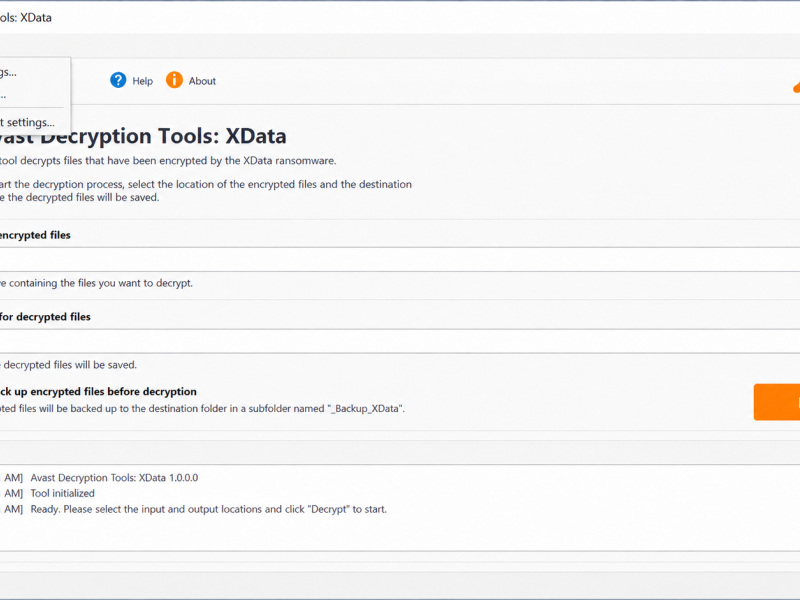Open the About dialog via orange info icon
The height and width of the screenshot is (600, 800).
coord(174,80)
